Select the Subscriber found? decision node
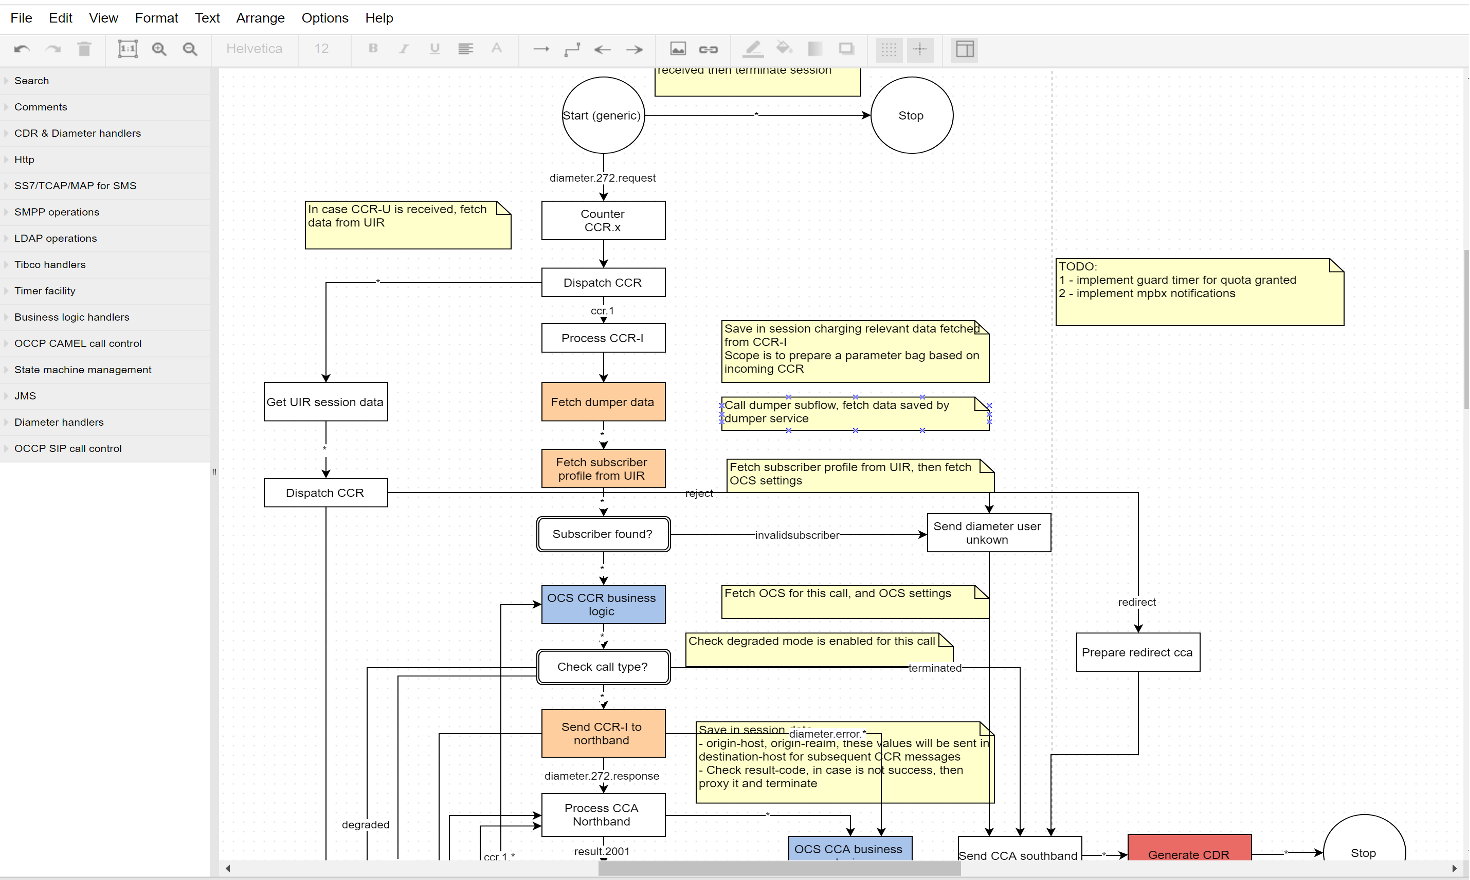Screen dimensions: 1470x880 point(603,534)
